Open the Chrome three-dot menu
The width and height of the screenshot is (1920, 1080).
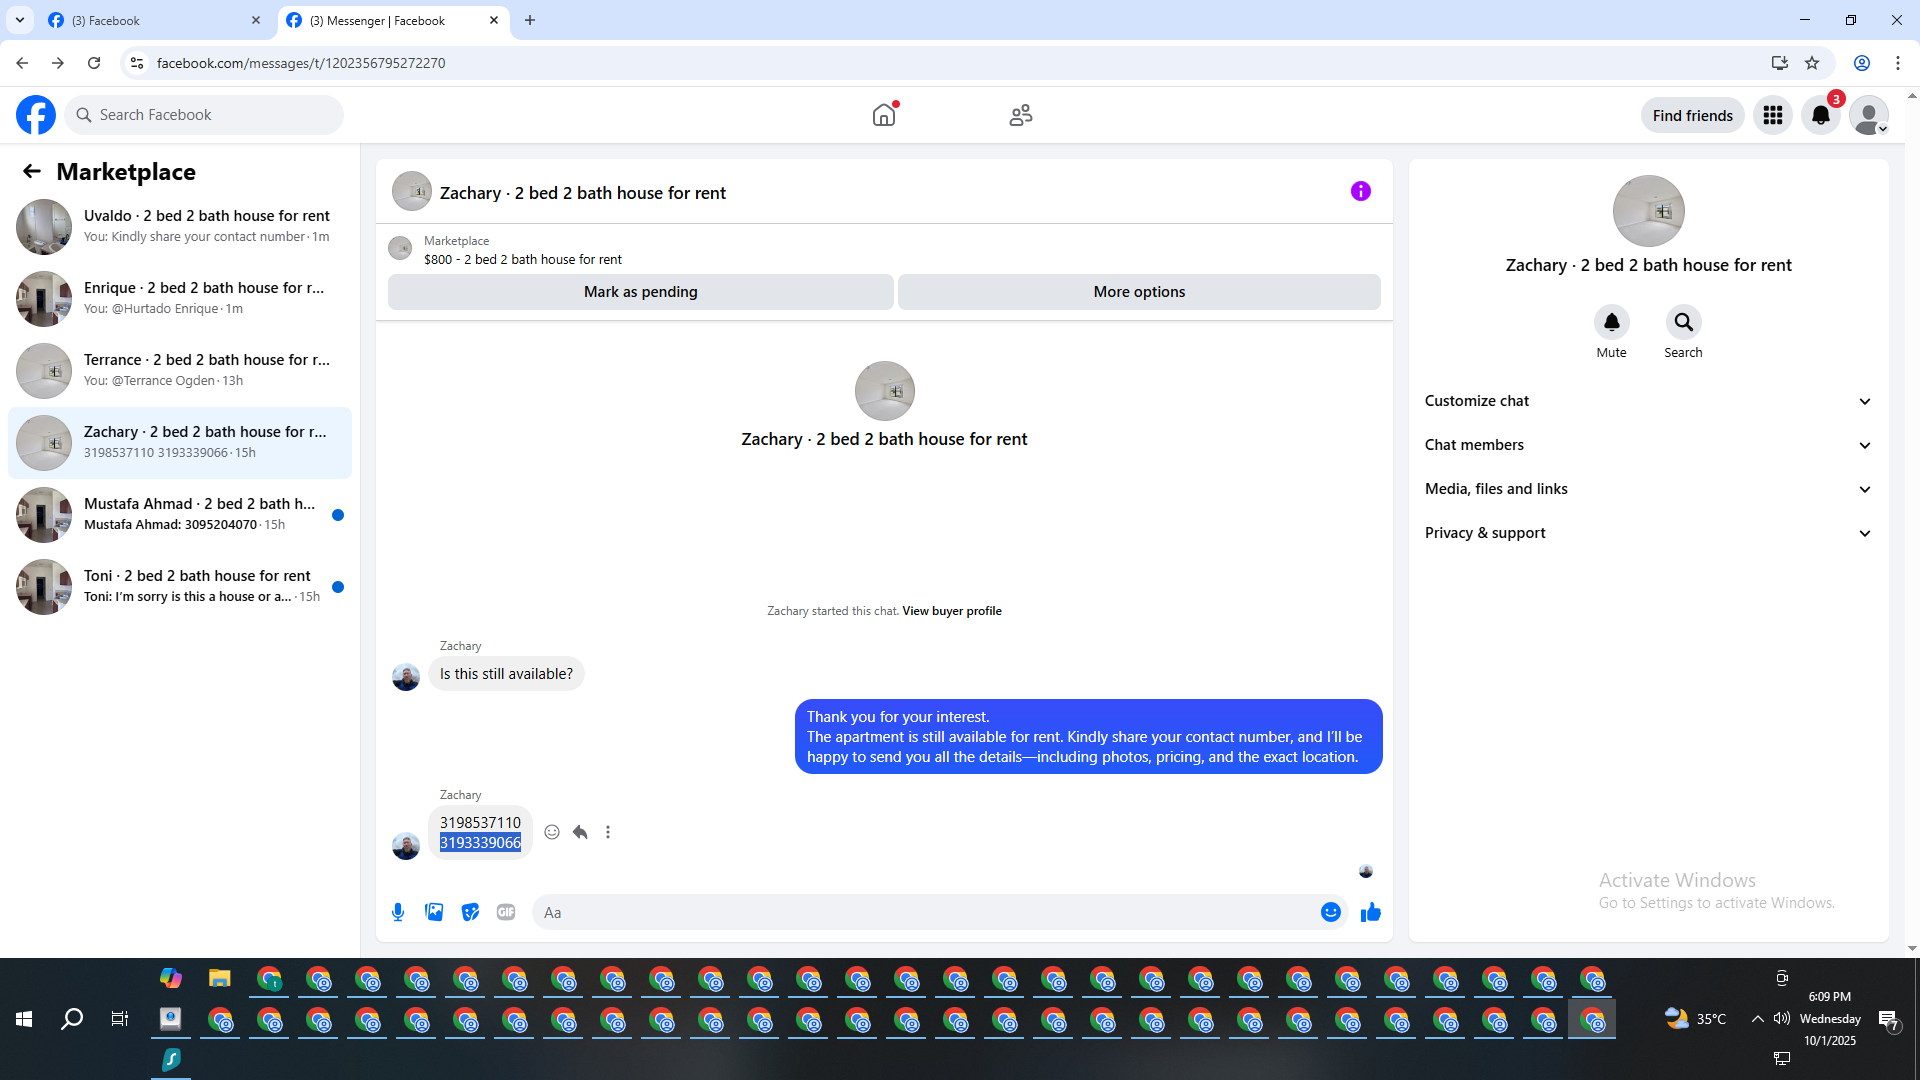[1898, 63]
